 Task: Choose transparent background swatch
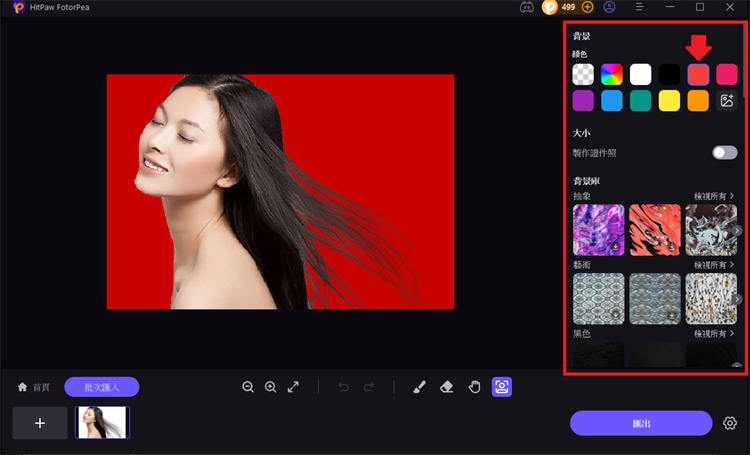coord(583,75)
